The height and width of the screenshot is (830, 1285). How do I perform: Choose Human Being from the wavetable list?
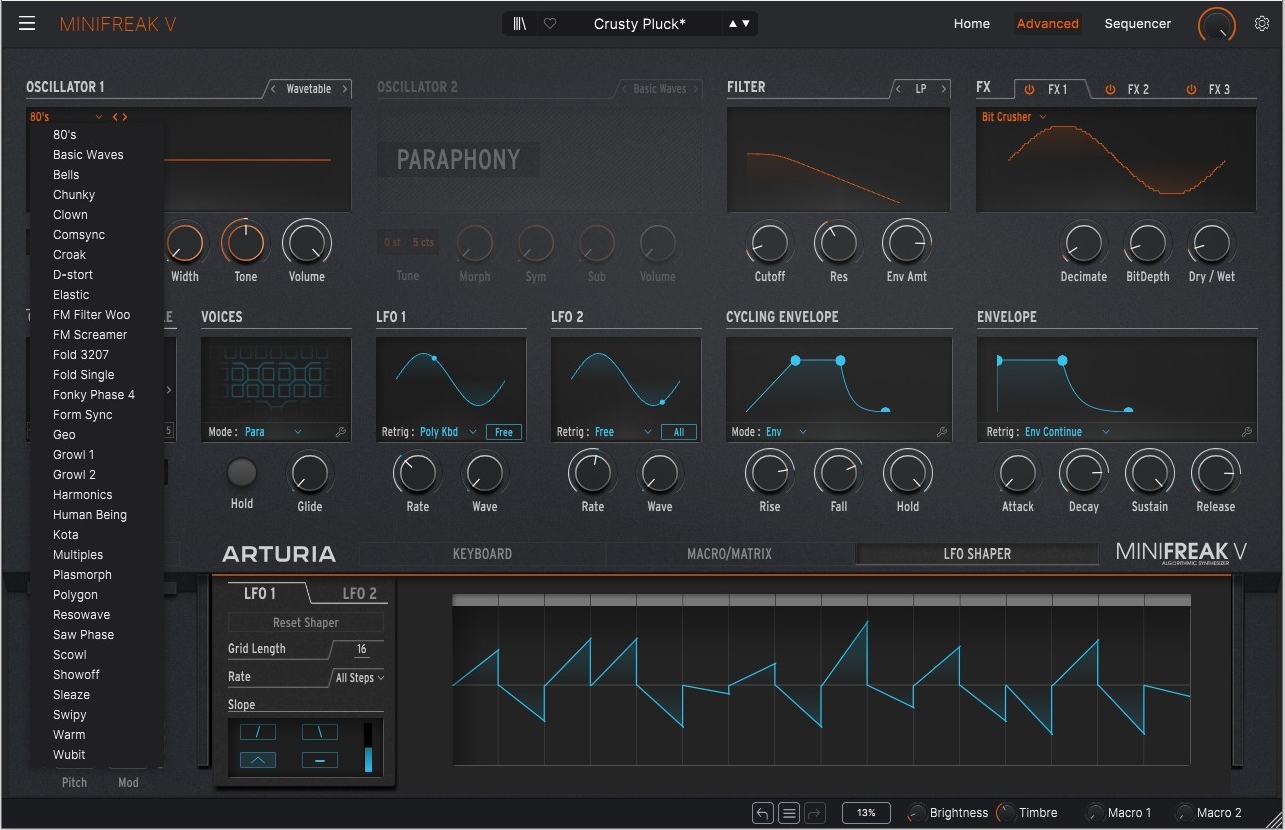click(90, 514)
